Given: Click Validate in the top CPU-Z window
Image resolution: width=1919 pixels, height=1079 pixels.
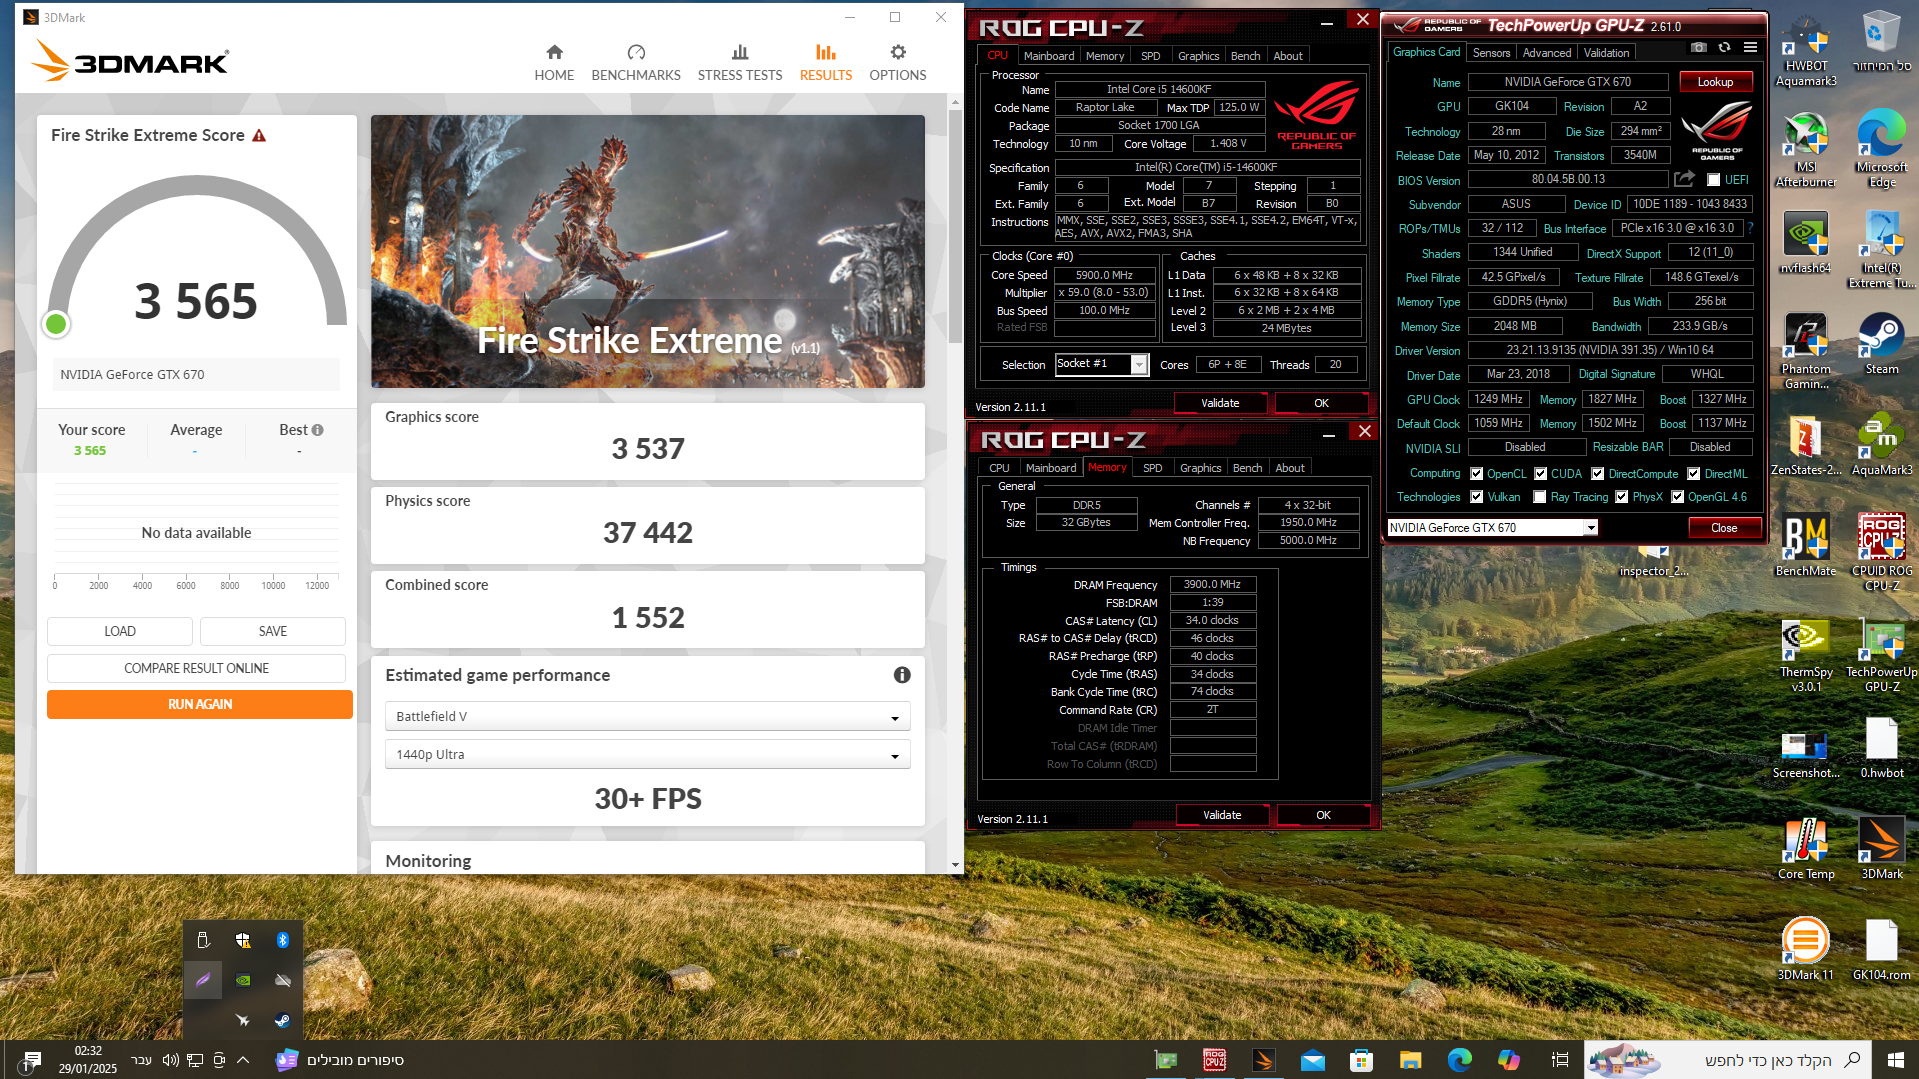Looking at the screenshot, I should [1220, 403].
